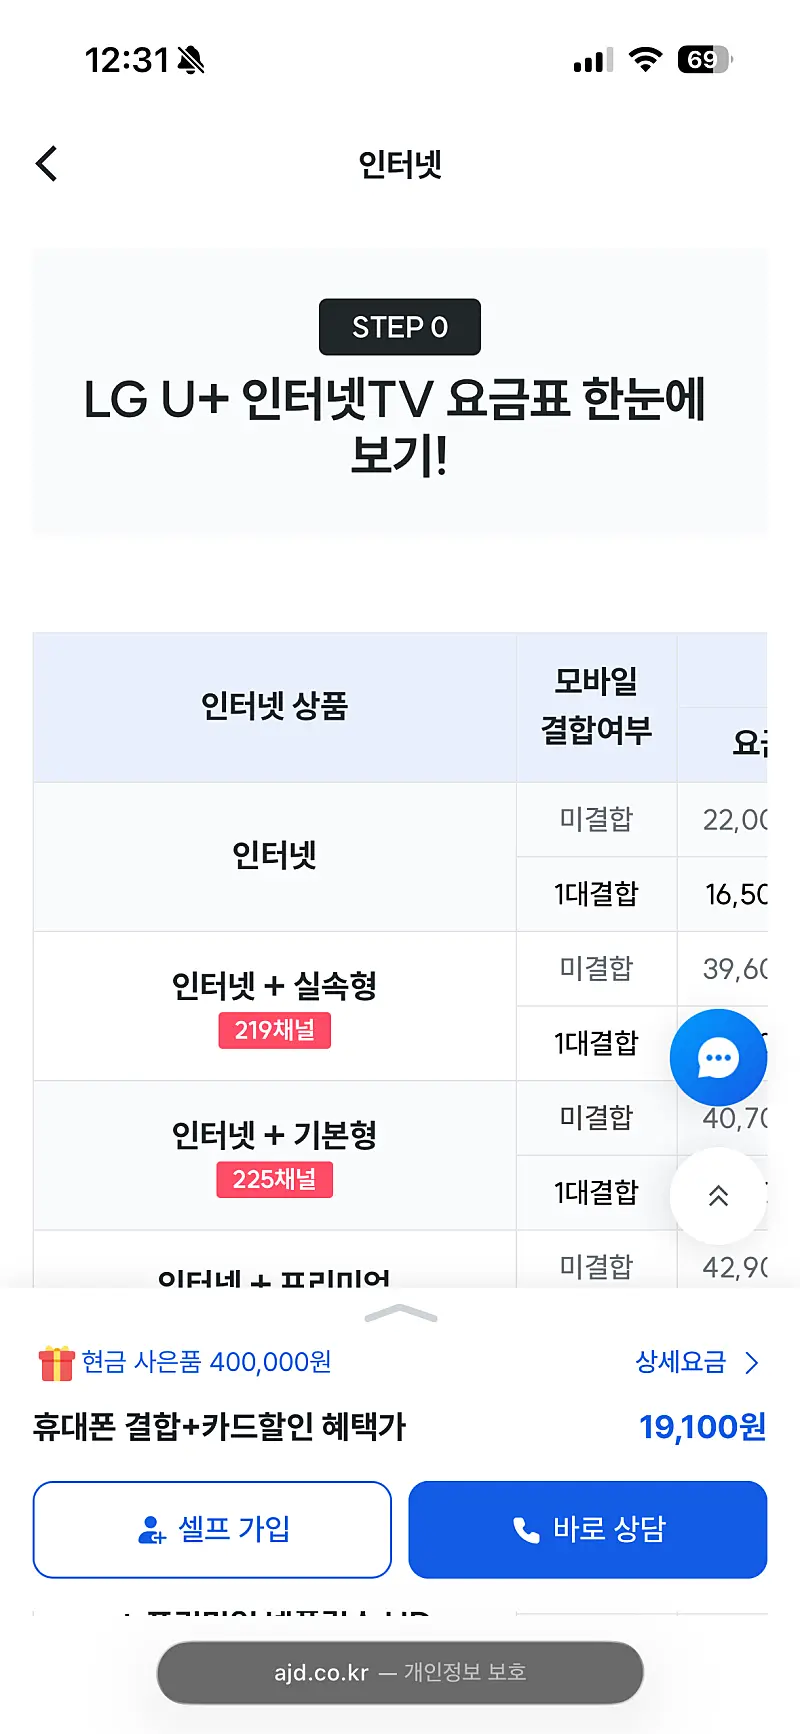
Task: Select the 인터넷 + 실속형 row
Action: click(x=274, y=986)
